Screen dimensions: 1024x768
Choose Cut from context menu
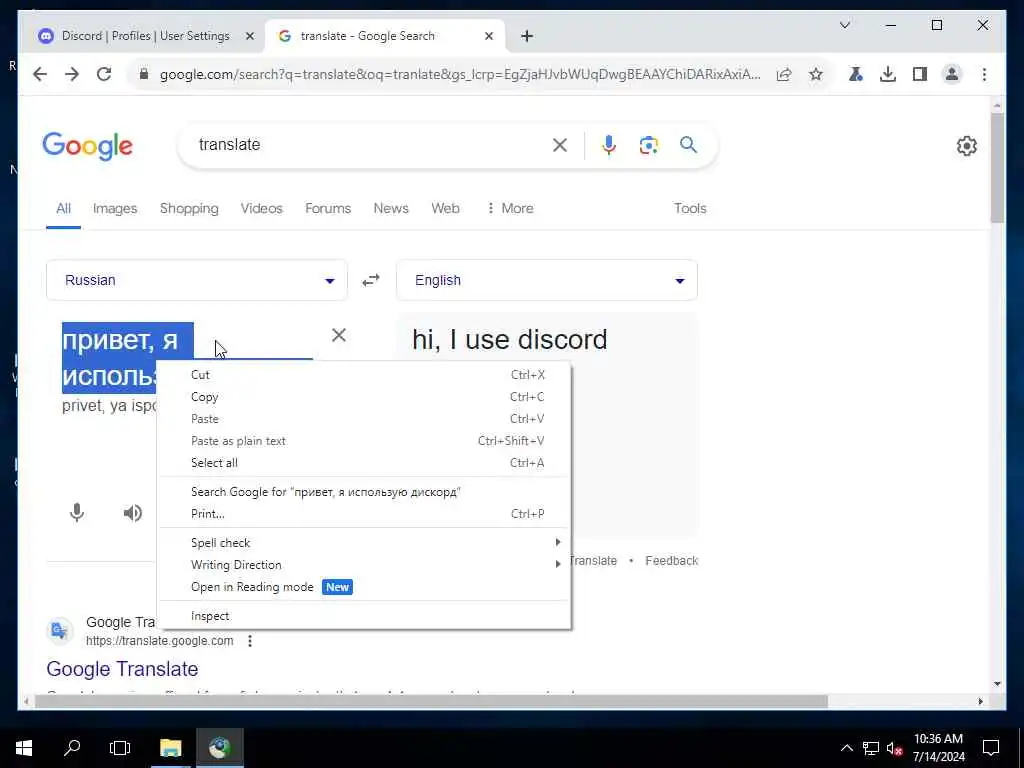click(x=364, y=375)
